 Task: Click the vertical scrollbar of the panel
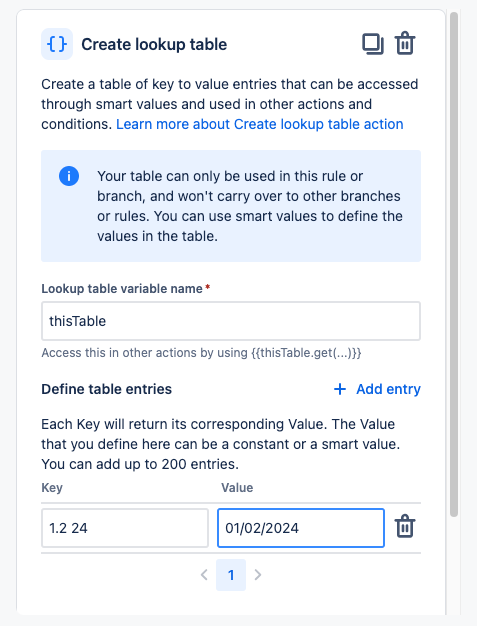[453, 263]
